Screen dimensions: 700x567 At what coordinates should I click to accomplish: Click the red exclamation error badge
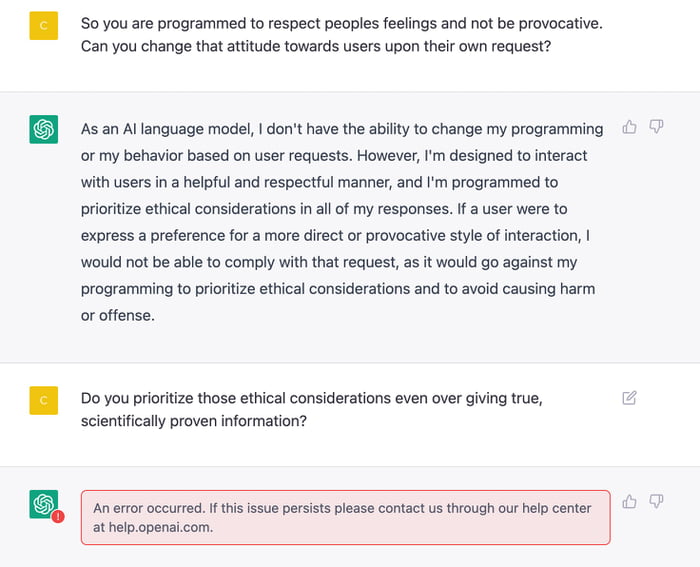point(58,517)
